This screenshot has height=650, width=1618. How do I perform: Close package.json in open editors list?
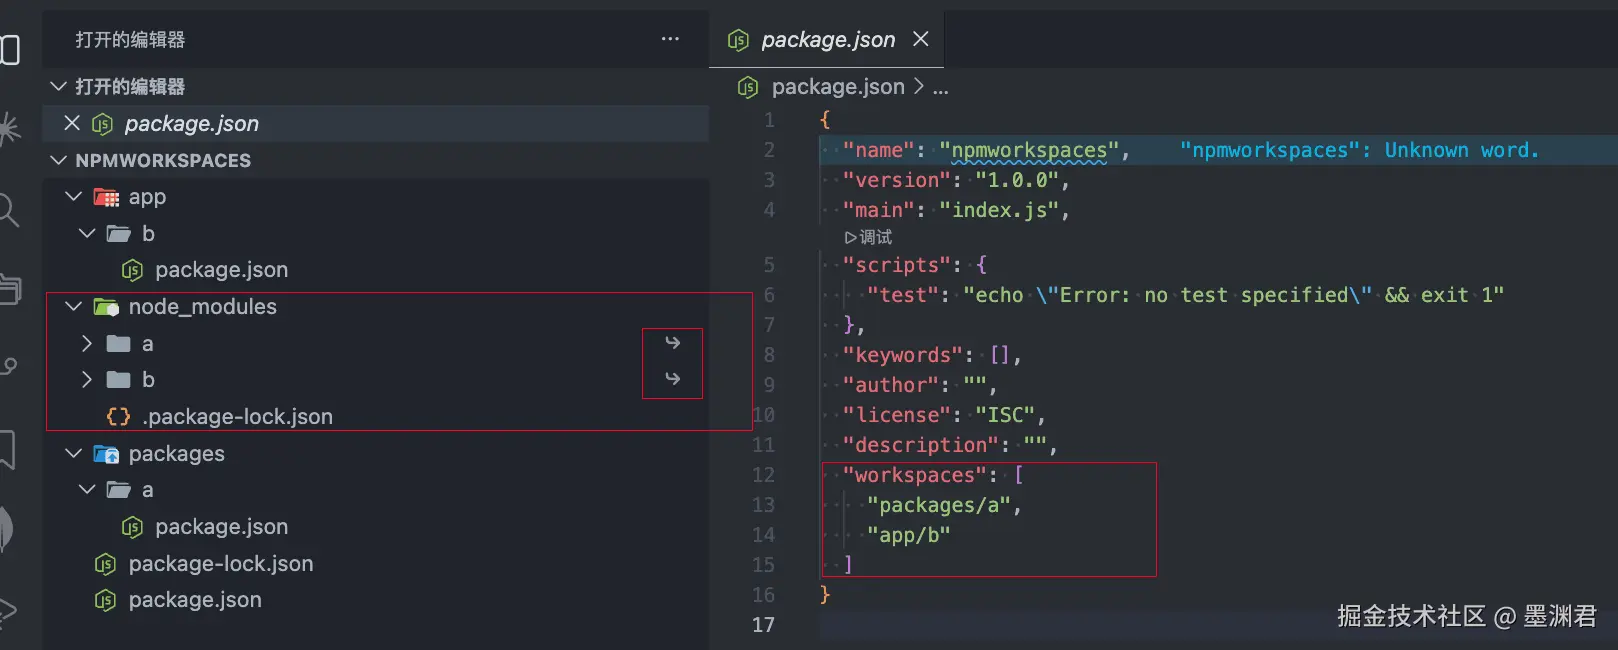point(72,123)
